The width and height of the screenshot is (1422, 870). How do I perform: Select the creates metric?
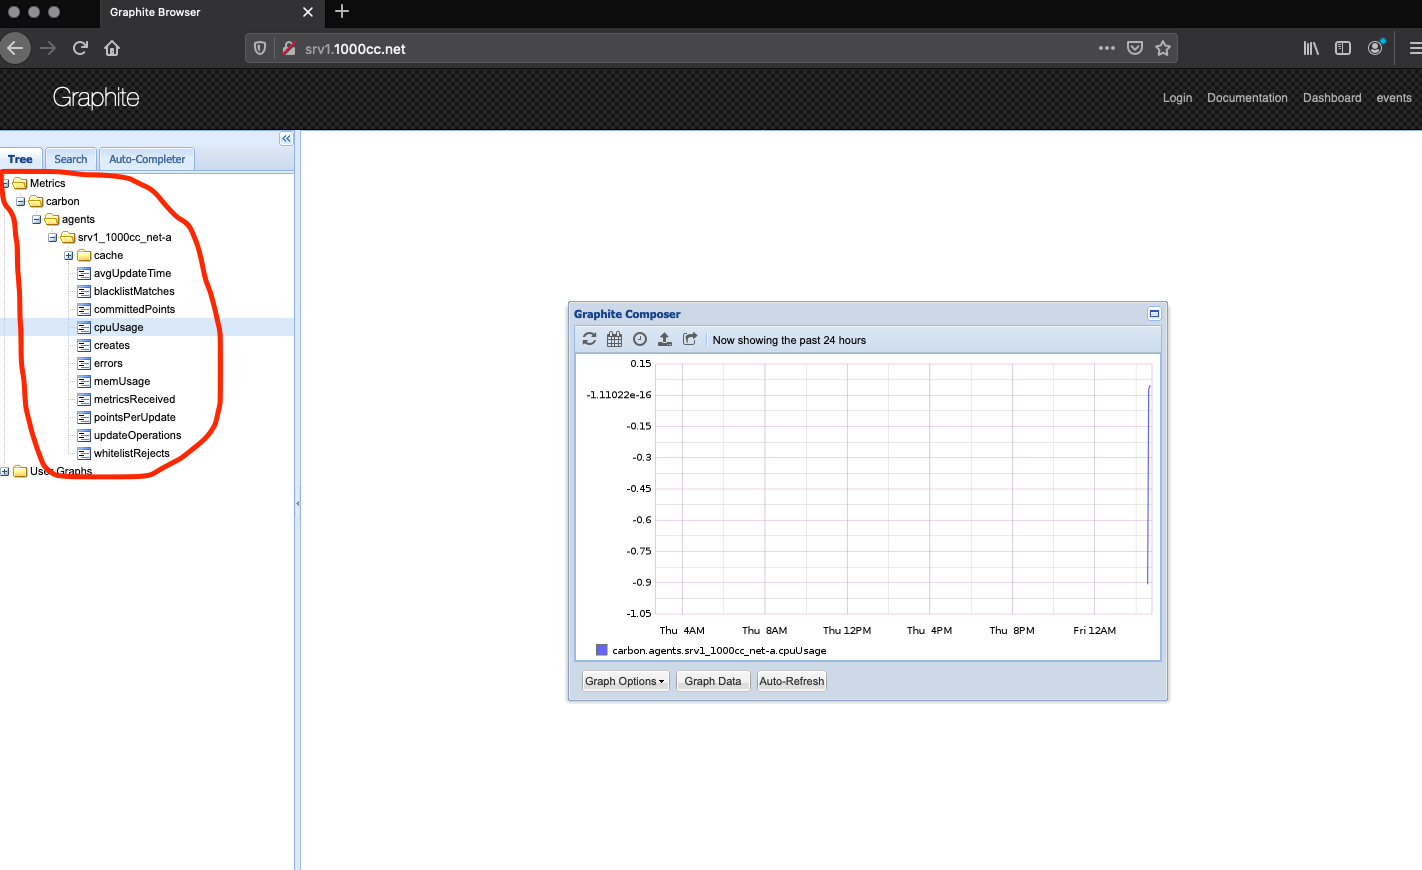[x=112, y=346]
